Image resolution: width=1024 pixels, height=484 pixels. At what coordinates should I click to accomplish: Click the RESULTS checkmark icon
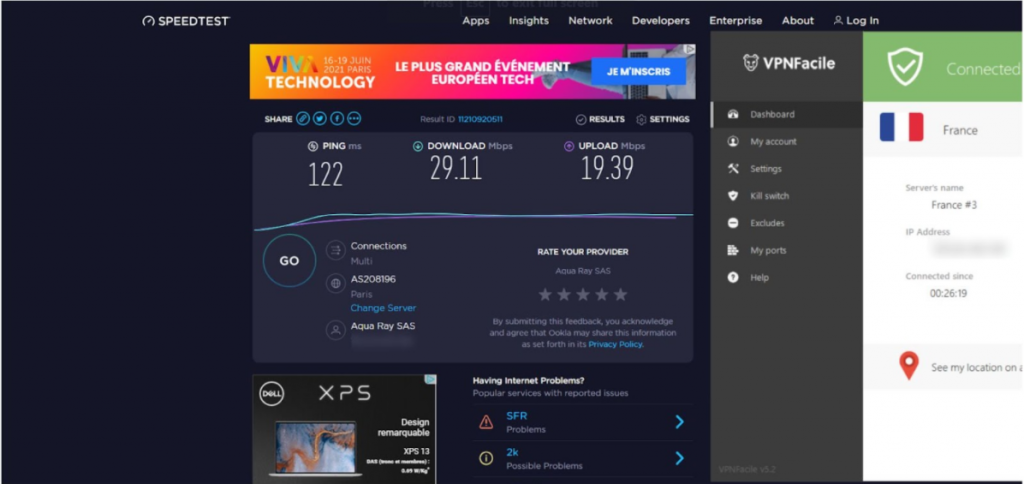click(x=581, y=120)
